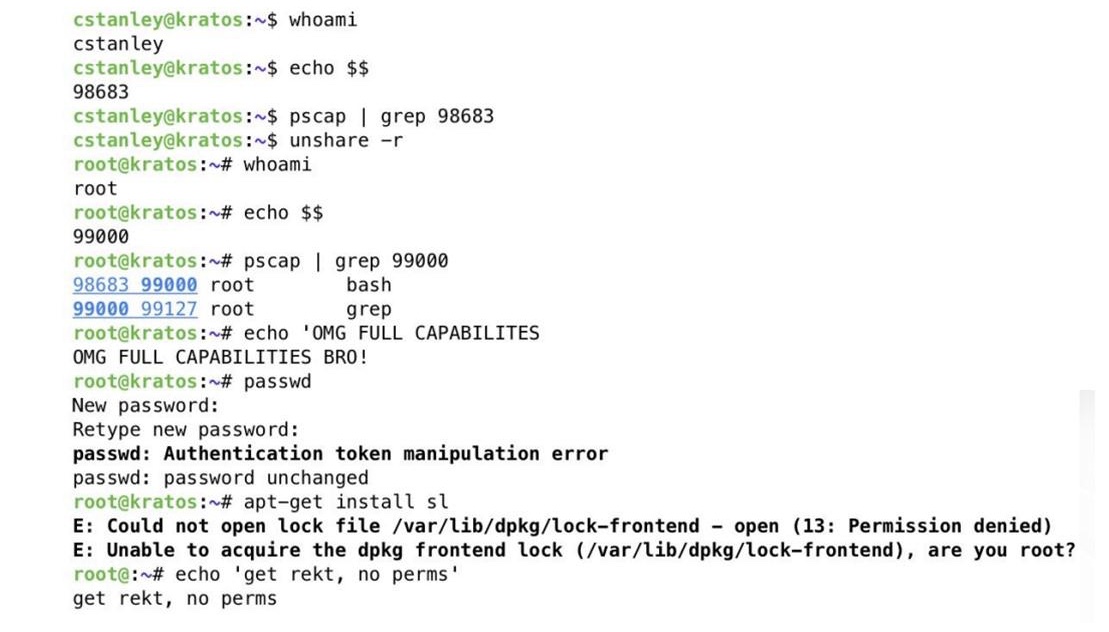Viewport: 1109px width, 632px height.
Task: Click the 'echo $$' command after root prompt
Action: pos(284,213)
